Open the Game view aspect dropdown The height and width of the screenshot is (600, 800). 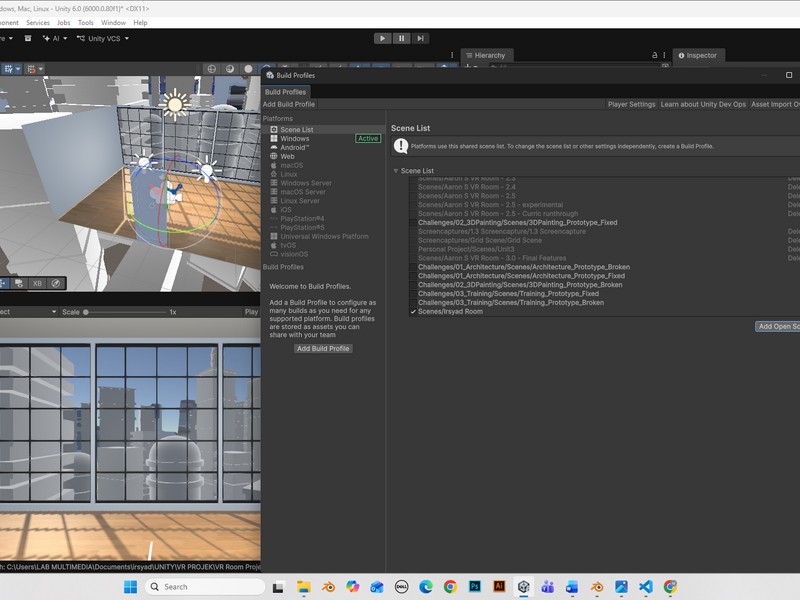coord(28,312)
